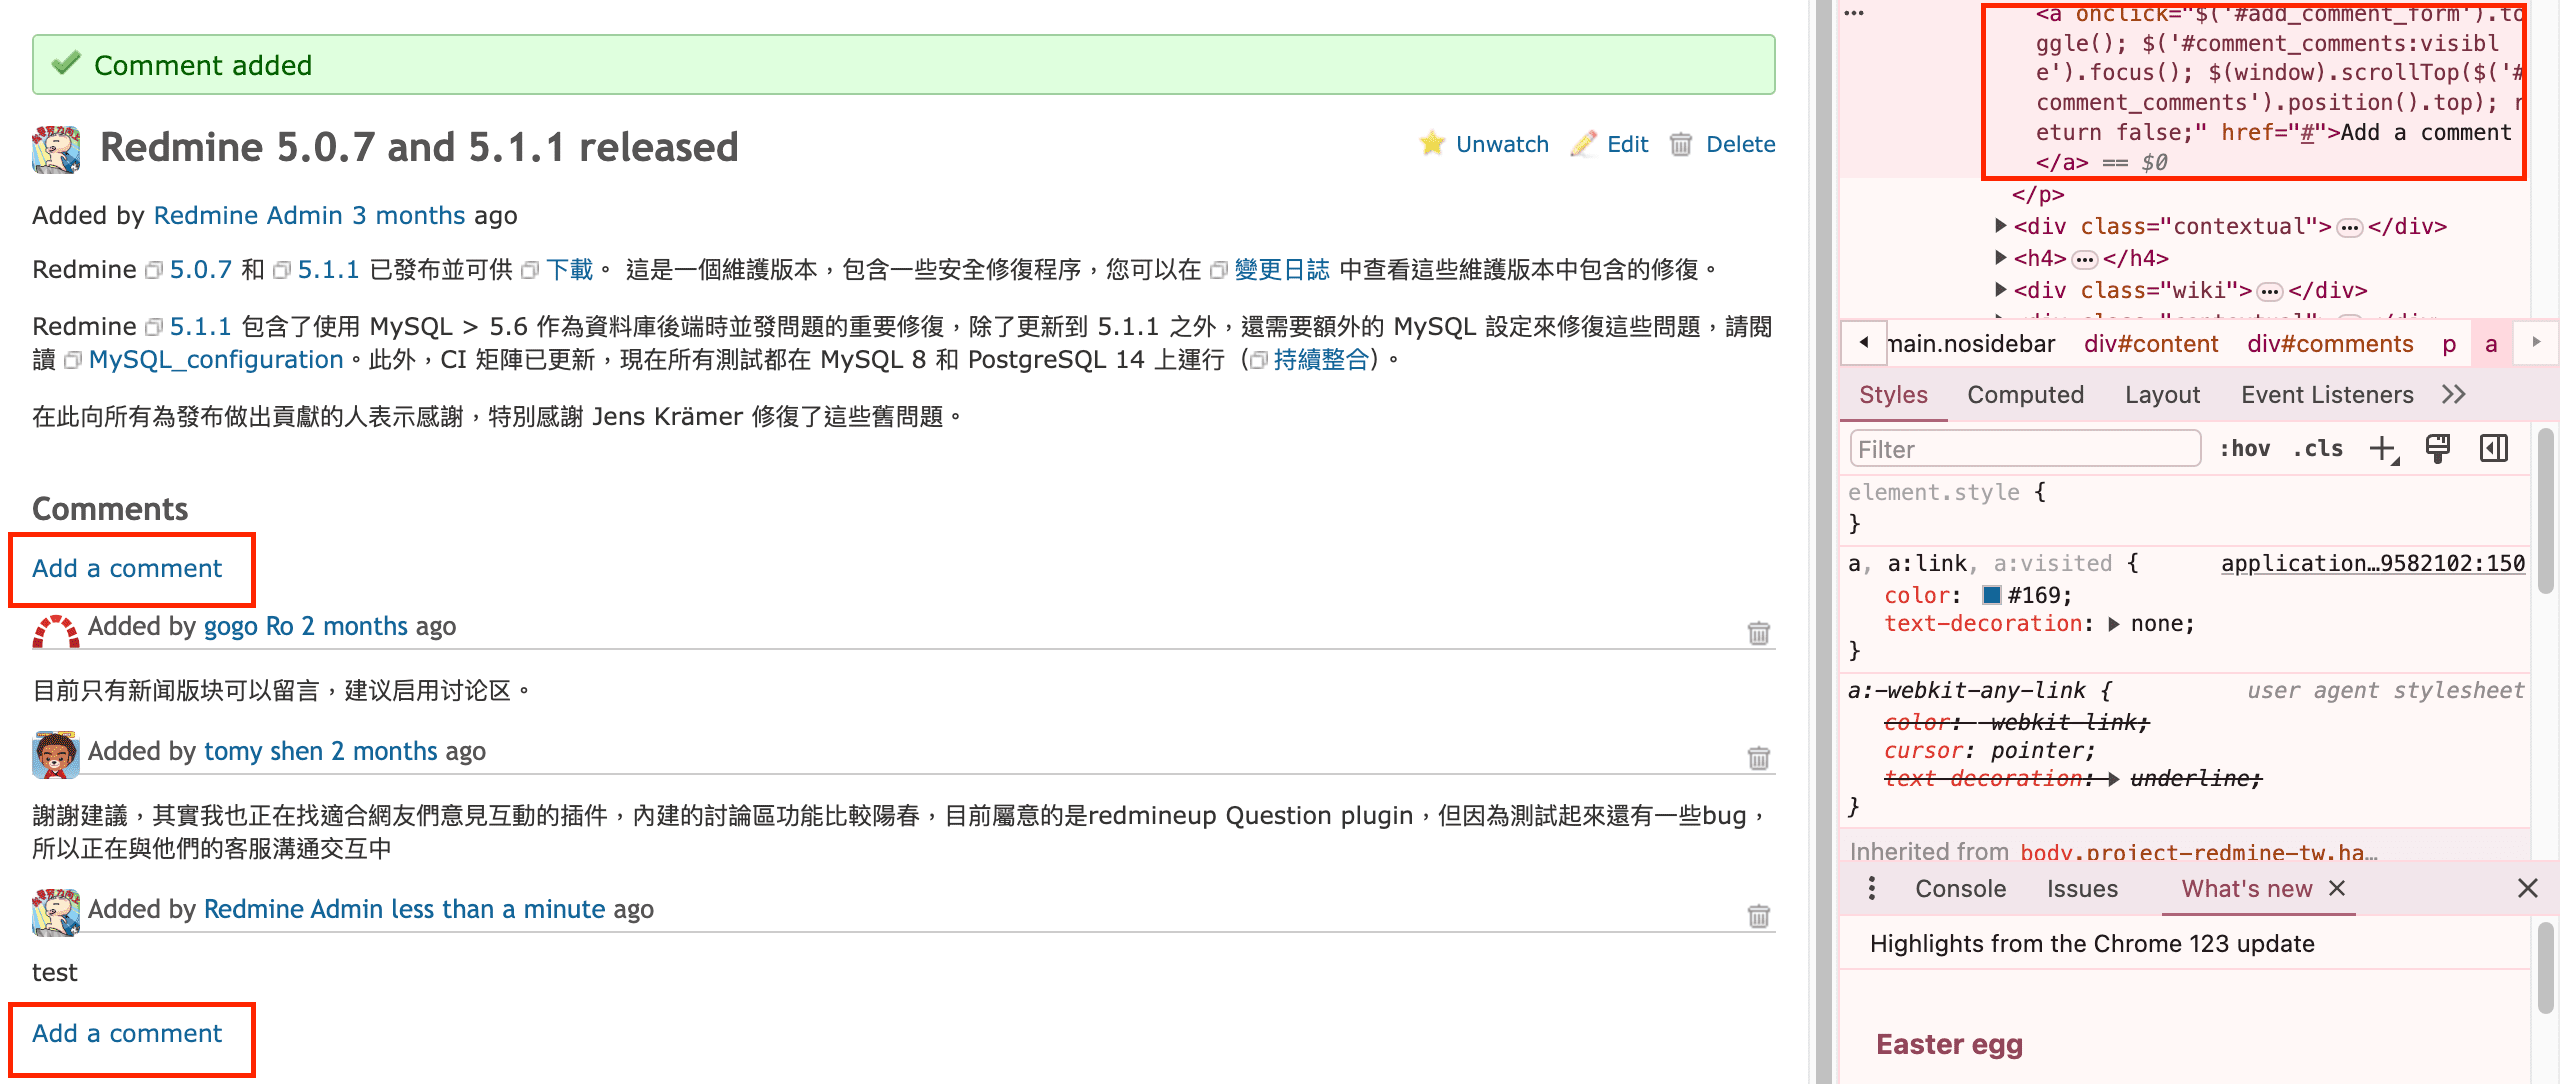This screenshot has height=1084, width=2560.
Task: Click the breadcrumb scroll-right arrow
Action: click(x=2536, y=343)
